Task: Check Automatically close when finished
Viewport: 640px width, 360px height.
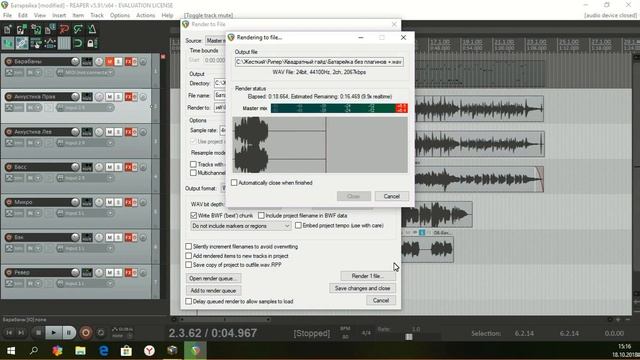Action: [234, 183]
